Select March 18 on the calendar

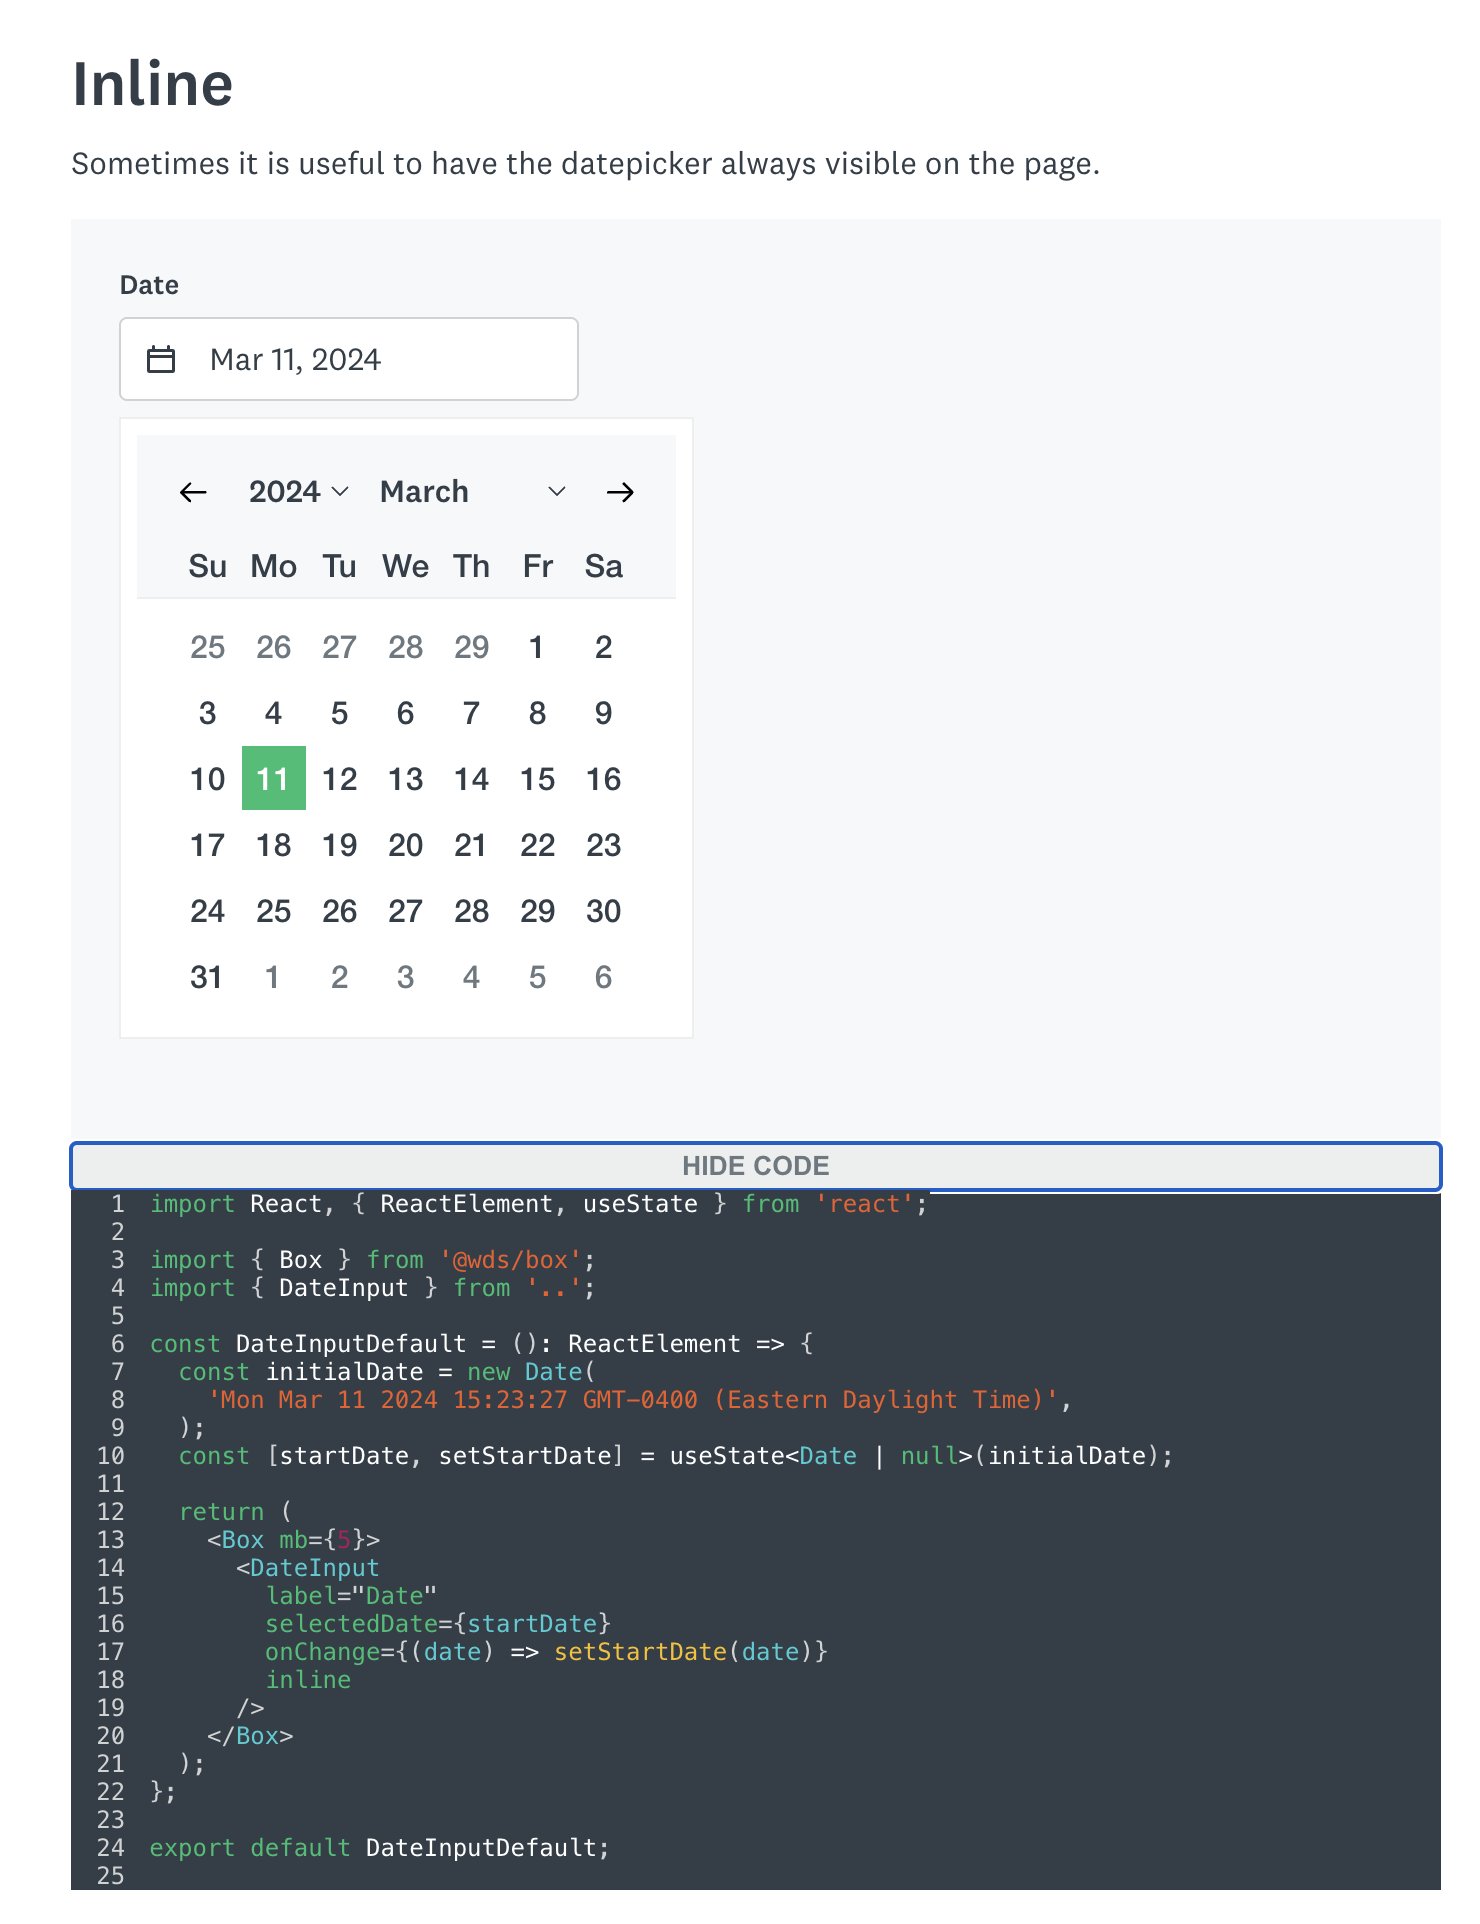(x=273, y=845)
